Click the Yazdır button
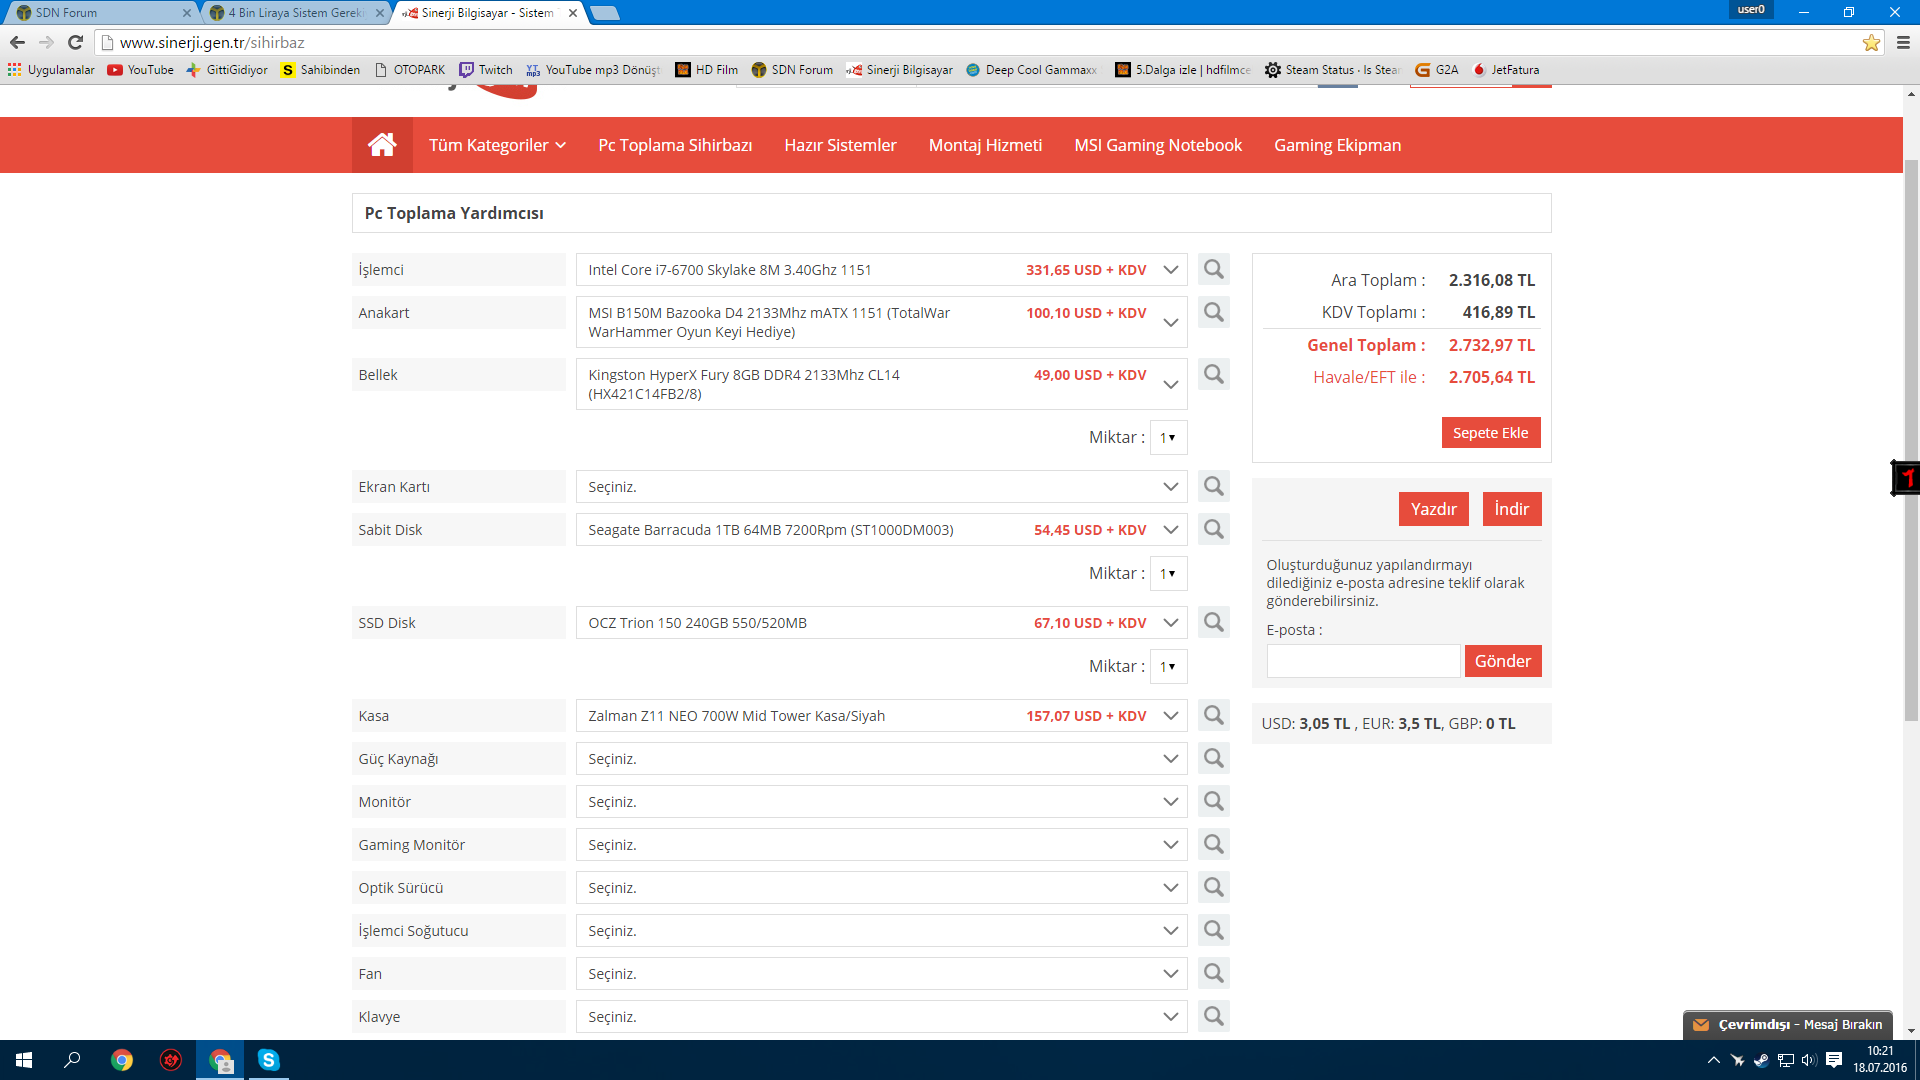Image resolution: width=1920 pixels, height=1080 pixels. click(x=1433, y=509)
